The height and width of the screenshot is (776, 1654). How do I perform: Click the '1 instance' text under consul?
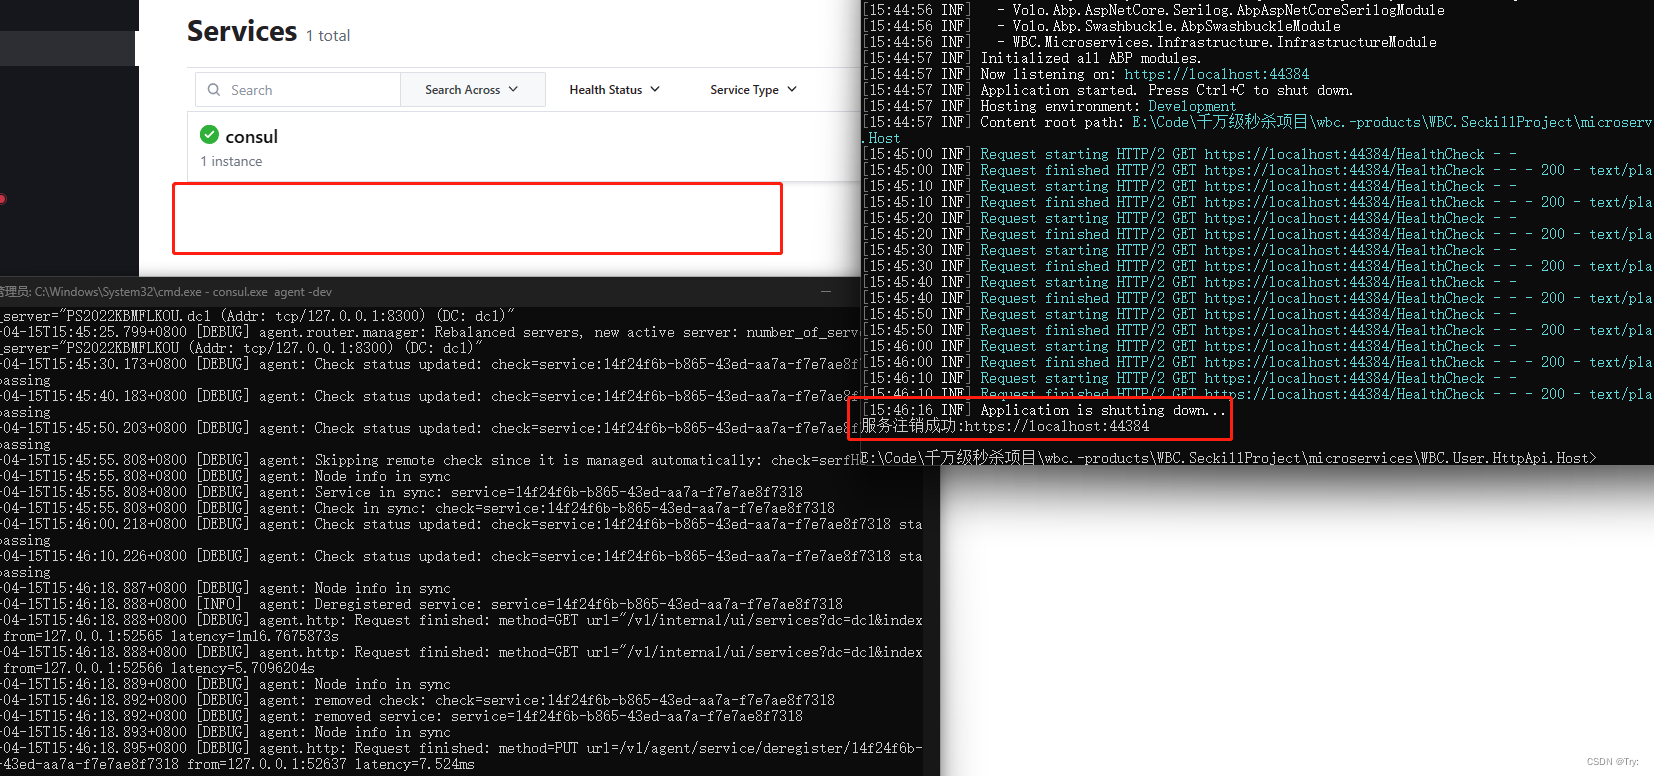pyautogui.click(x=231, y=161)
